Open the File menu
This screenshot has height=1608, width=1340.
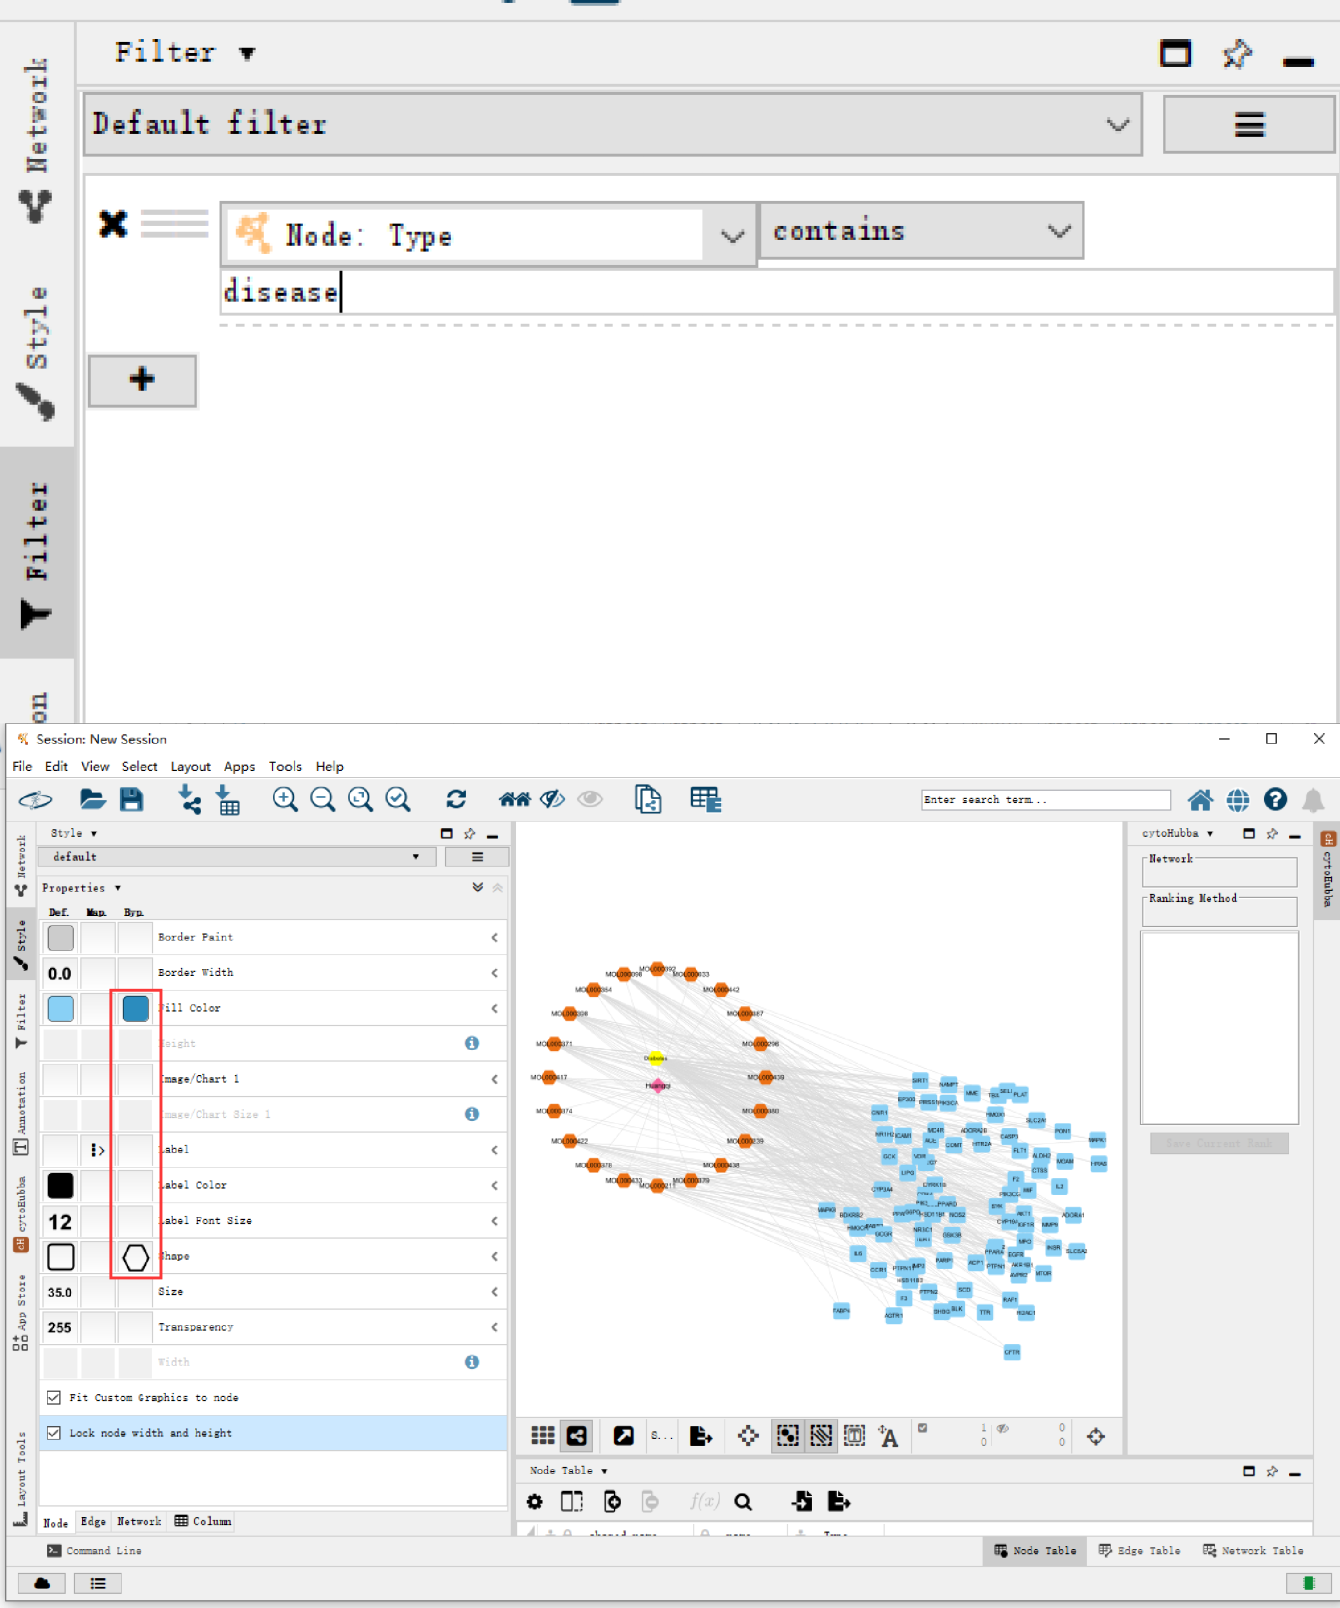22,766
